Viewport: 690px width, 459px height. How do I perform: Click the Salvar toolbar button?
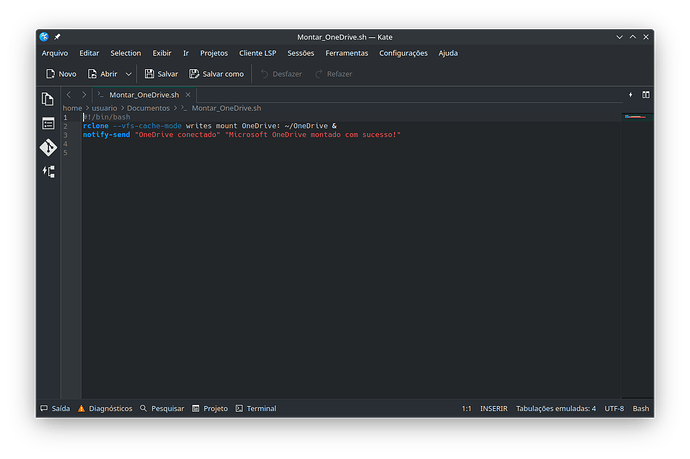tap(161, 74)
